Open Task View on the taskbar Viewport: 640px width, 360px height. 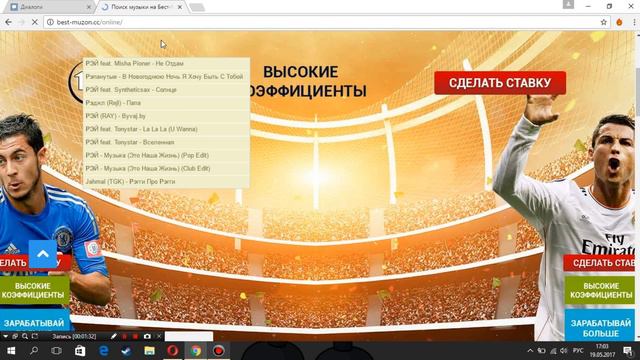tap(57, 351)
